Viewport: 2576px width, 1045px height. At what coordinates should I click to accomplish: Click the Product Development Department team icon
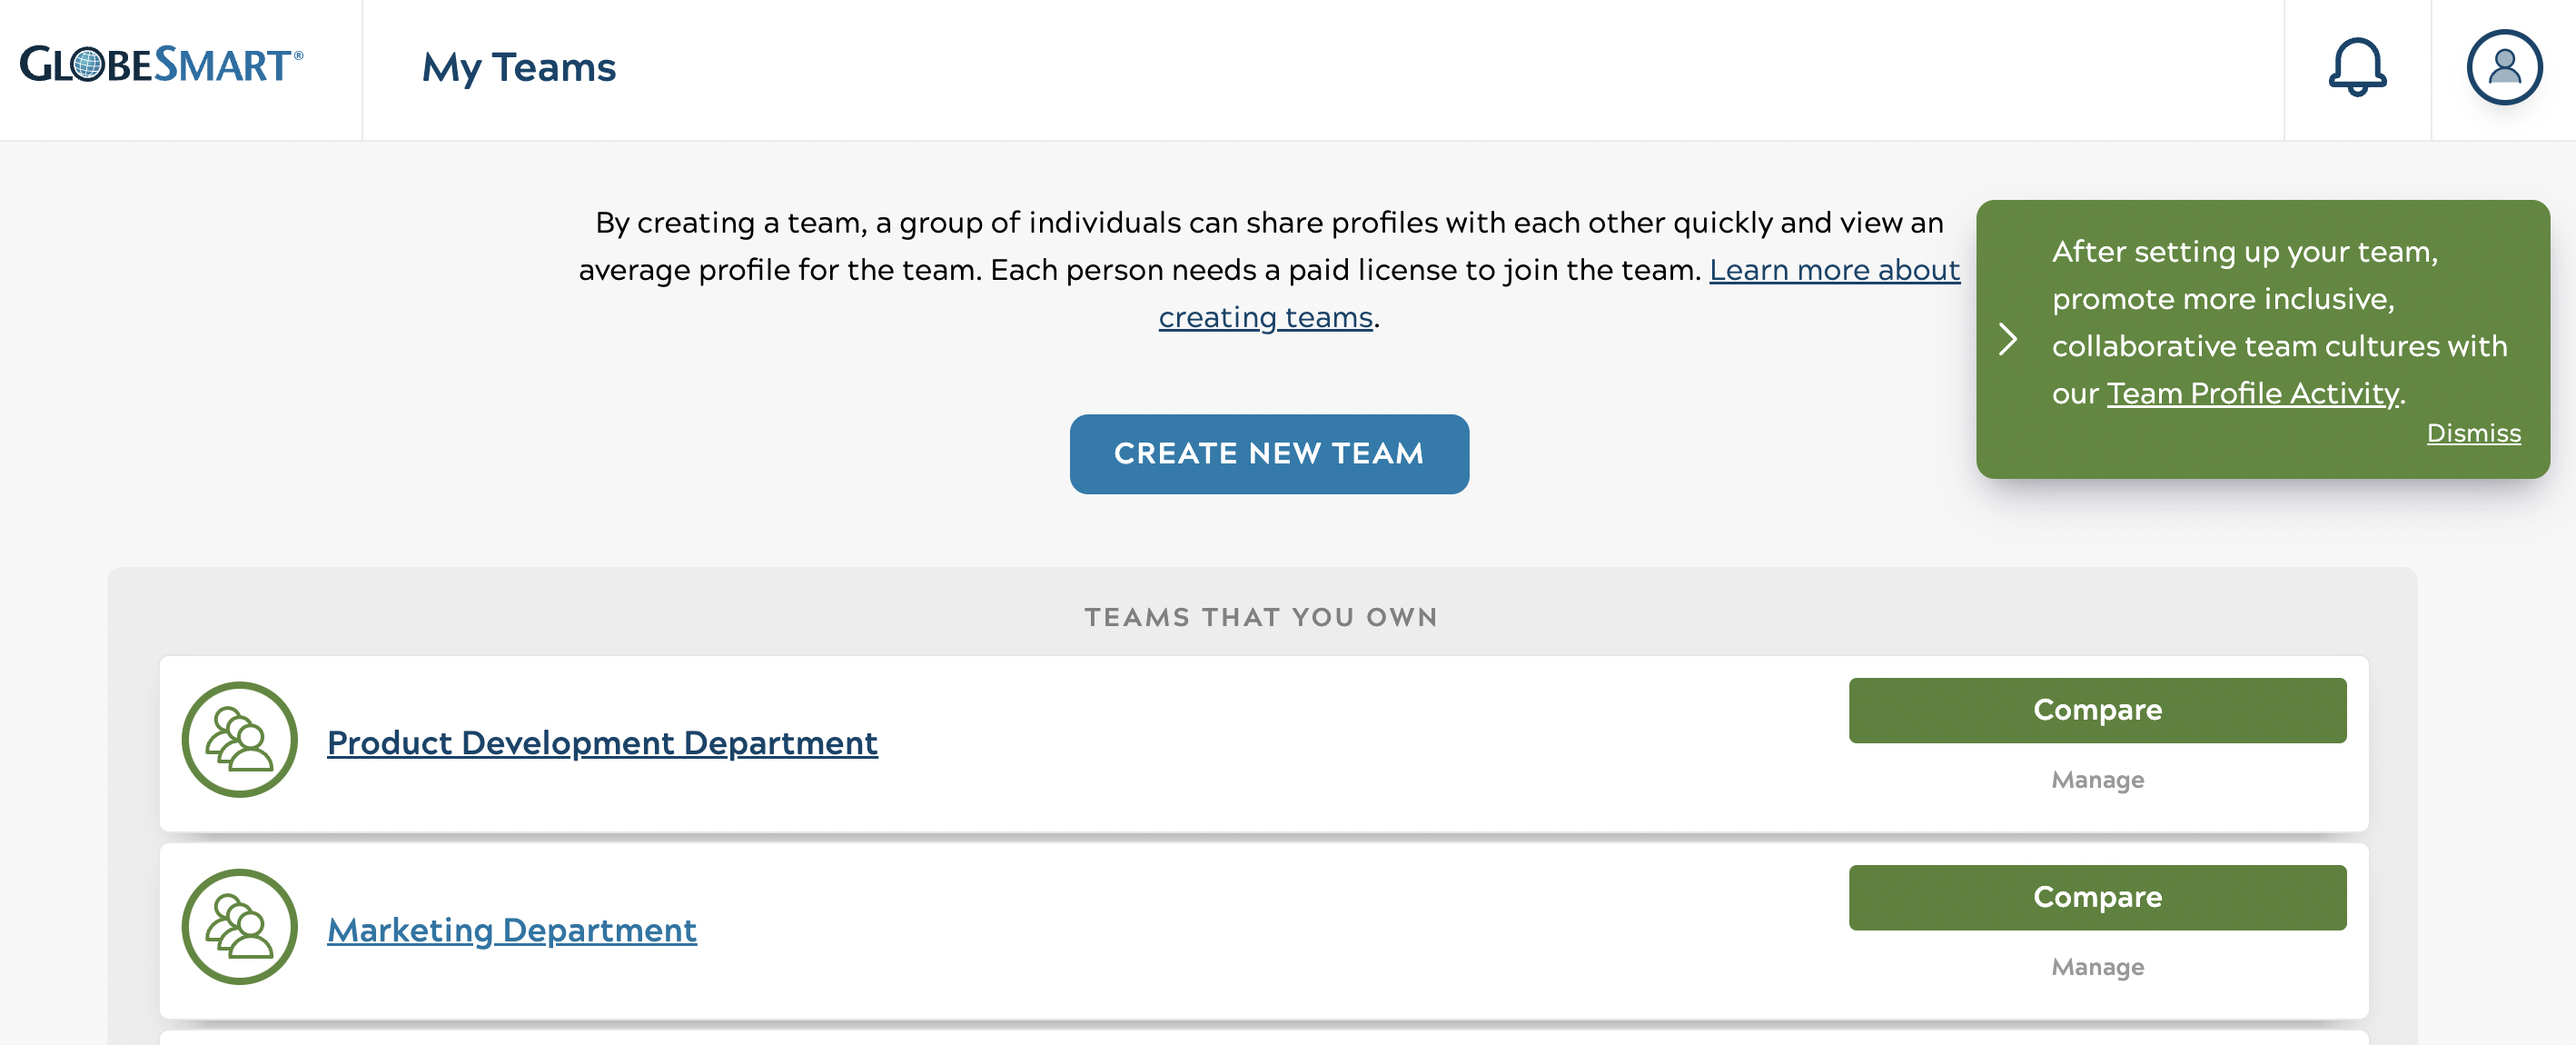240,740
